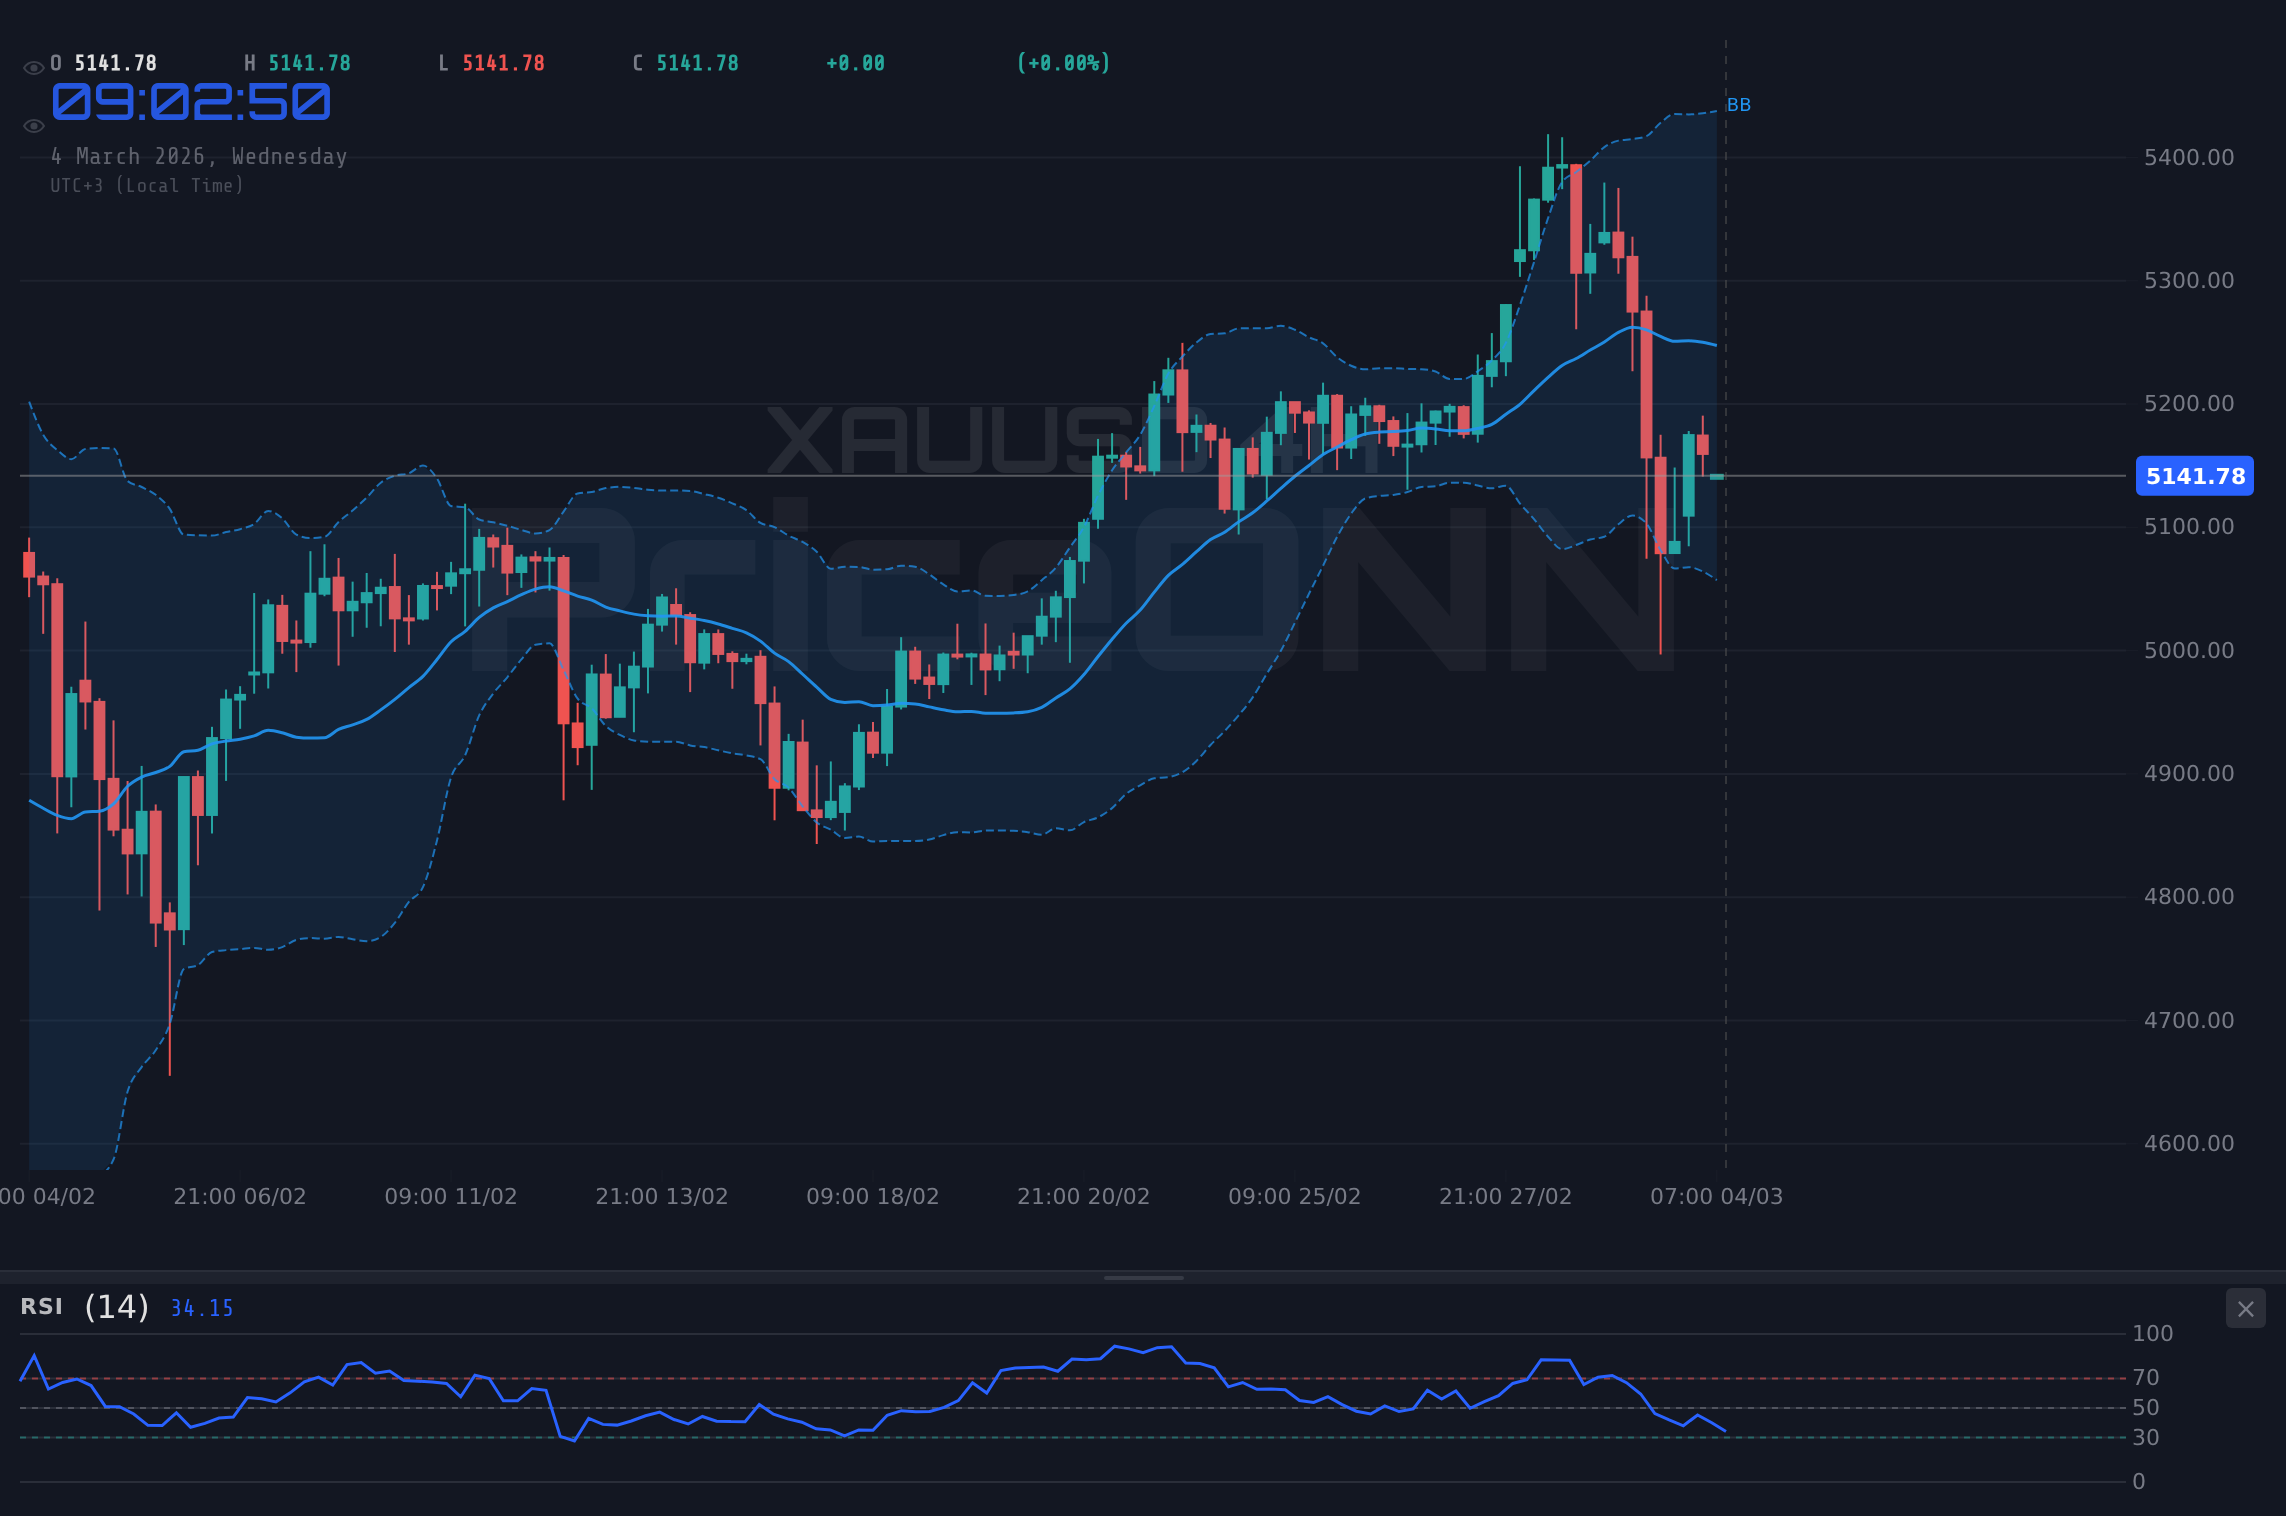The height and width of the screenshot is (1516, 2286).
Task: Click the low price L 5141.78
Action: (x=490, y=62)
